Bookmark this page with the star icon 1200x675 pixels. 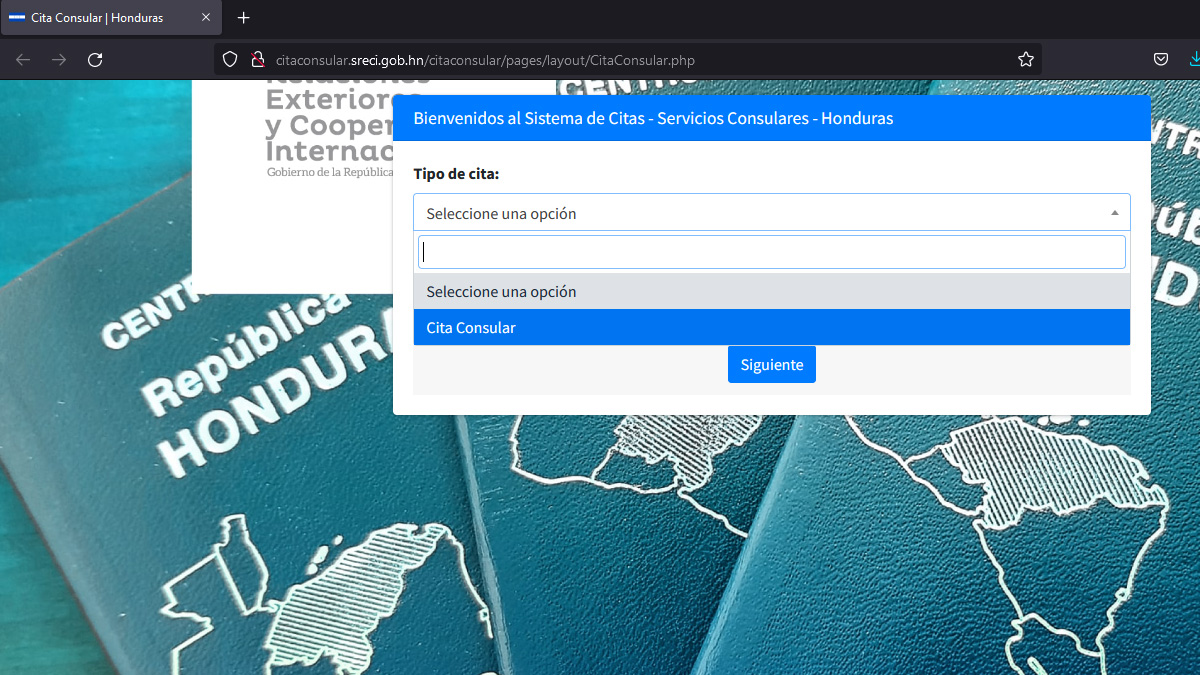tap(1025, 60)
